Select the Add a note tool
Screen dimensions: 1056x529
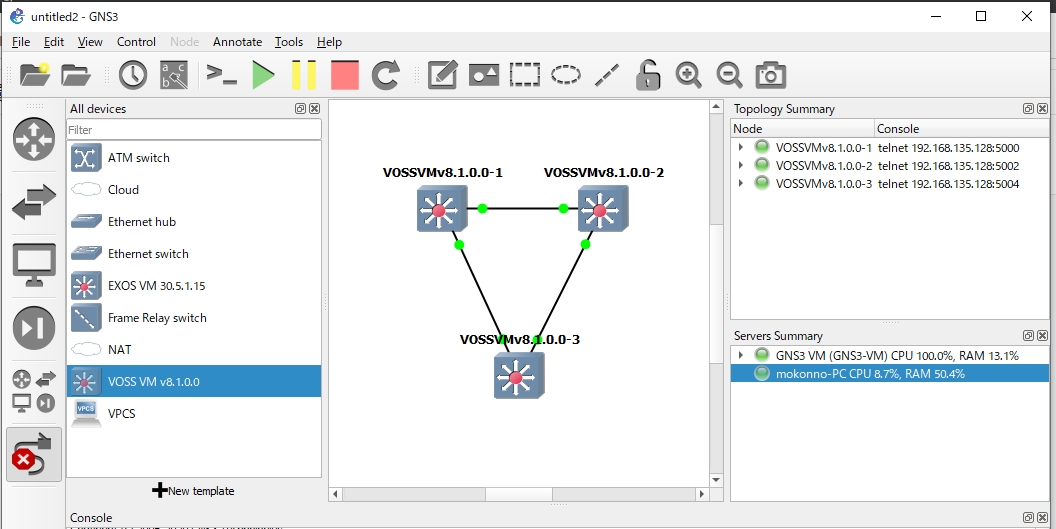[442, 75]
